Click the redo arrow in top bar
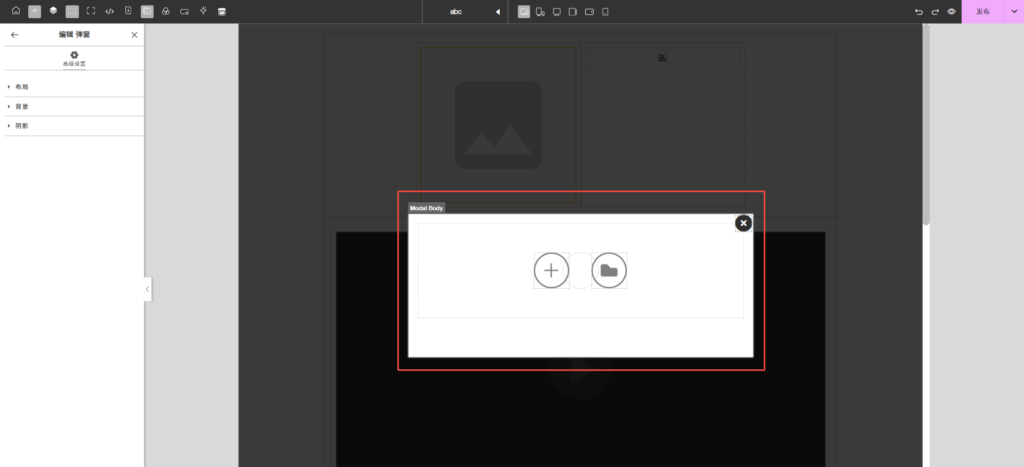This screenshot has width=1024, height=467. 935,12
